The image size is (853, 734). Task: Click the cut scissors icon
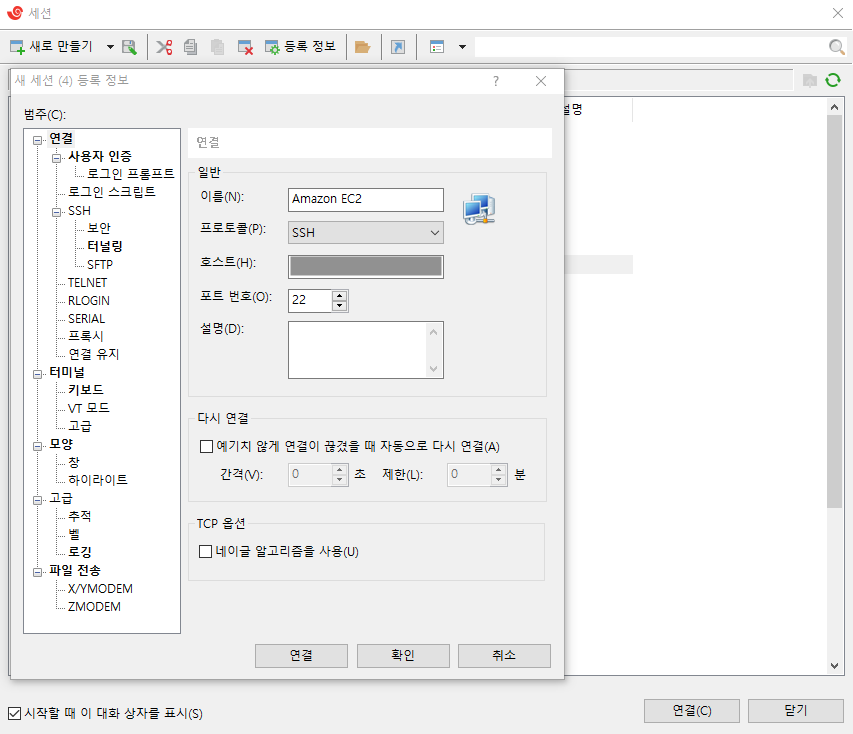coord(164,47)
